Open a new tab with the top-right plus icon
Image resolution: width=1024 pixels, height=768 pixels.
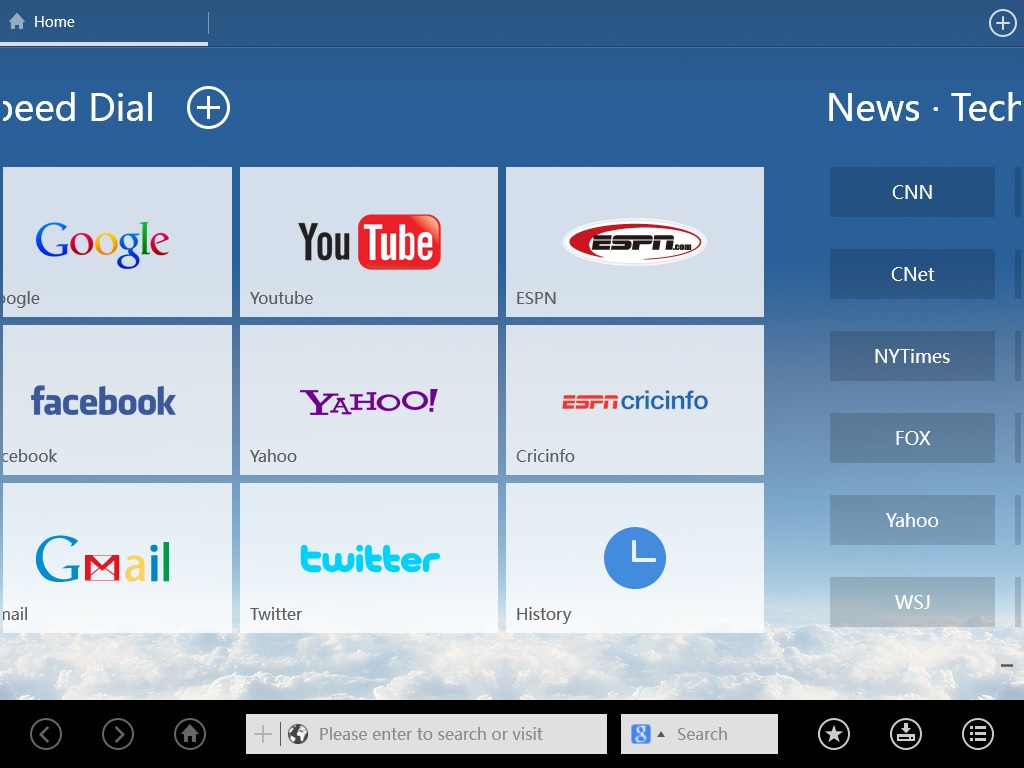tap(1002, 23)
